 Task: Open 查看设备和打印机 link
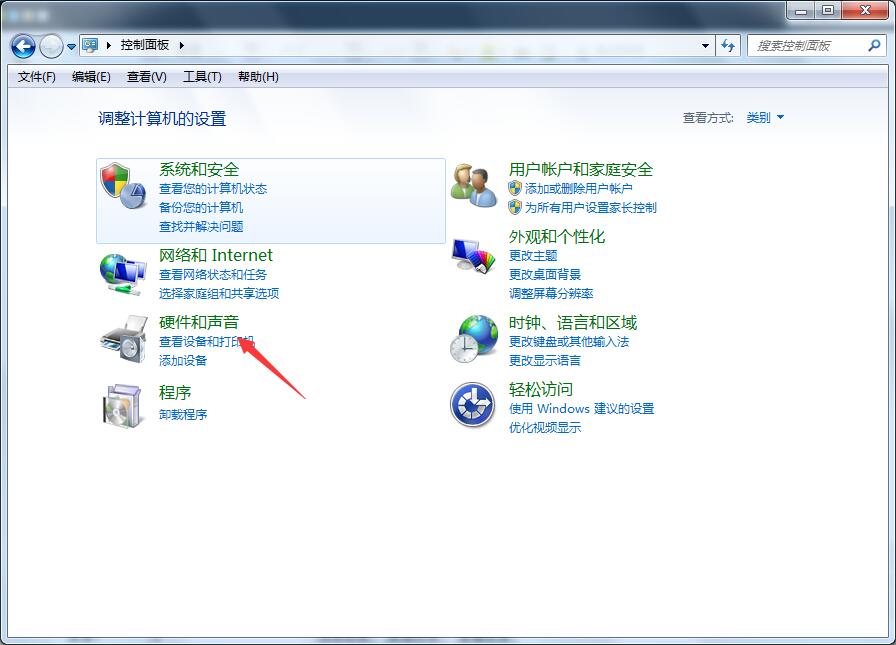[207, 342]
